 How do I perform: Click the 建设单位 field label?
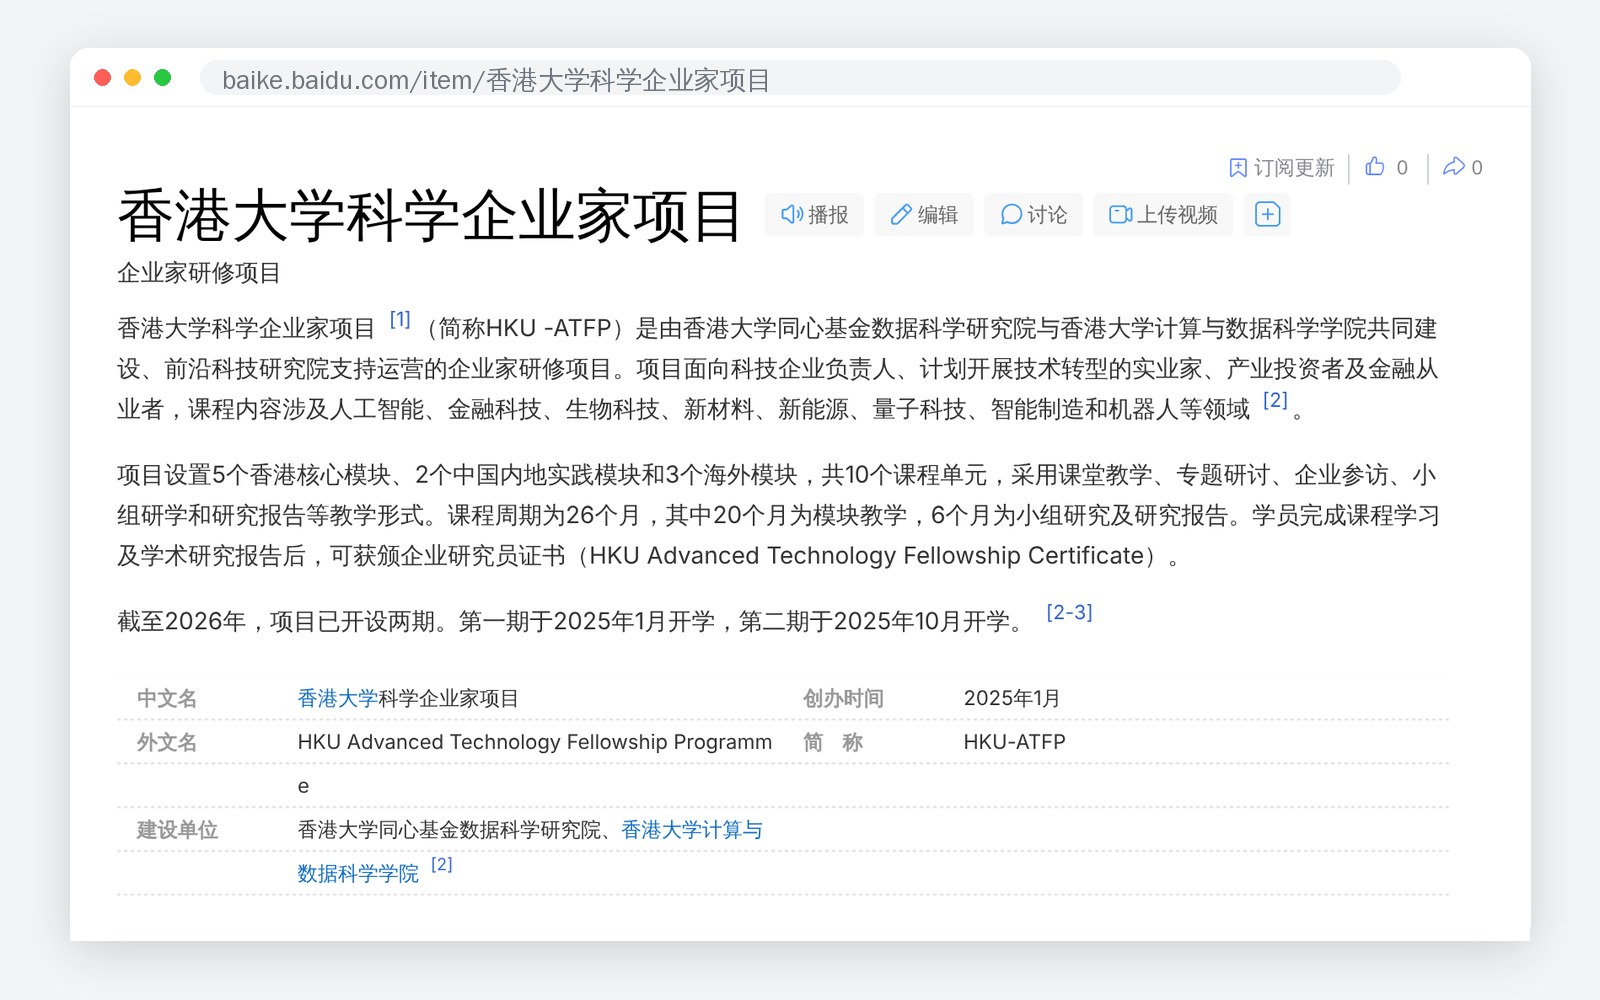tap(177, 830)
